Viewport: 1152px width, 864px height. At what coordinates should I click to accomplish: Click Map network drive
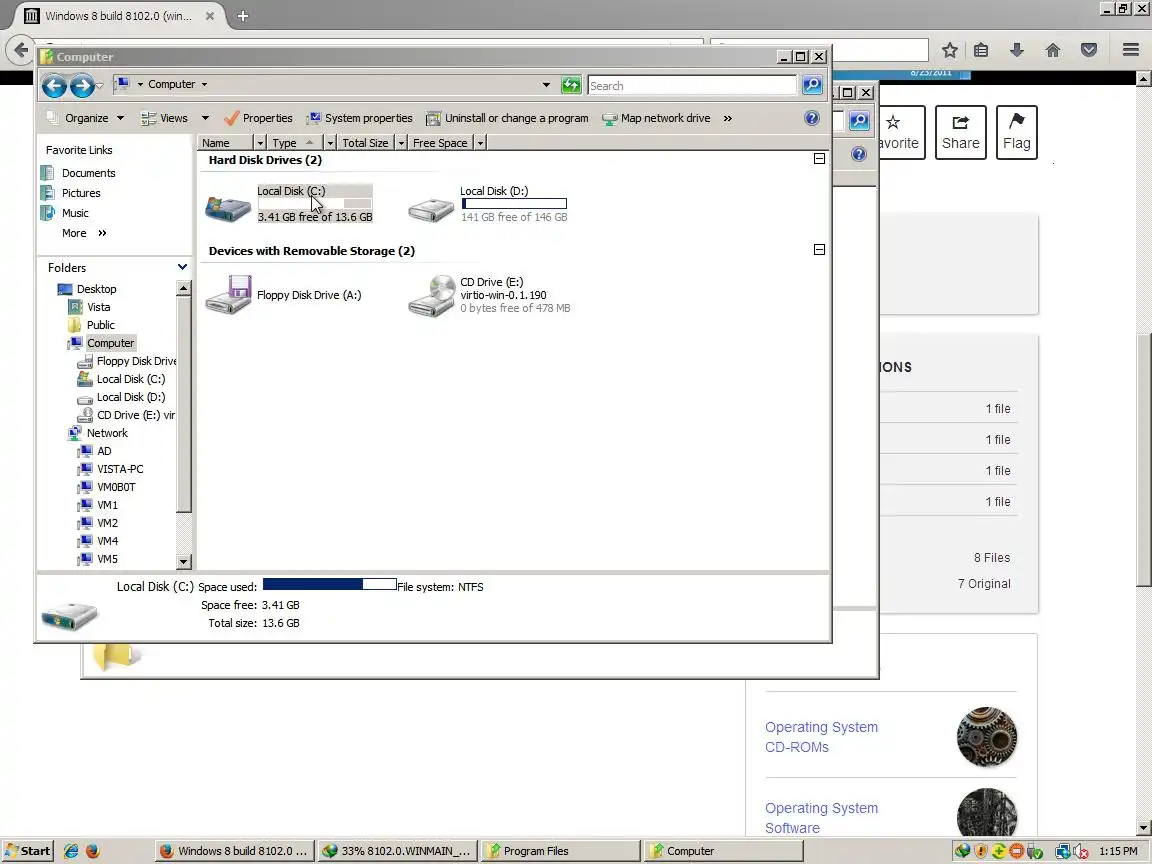click(656, 118)
